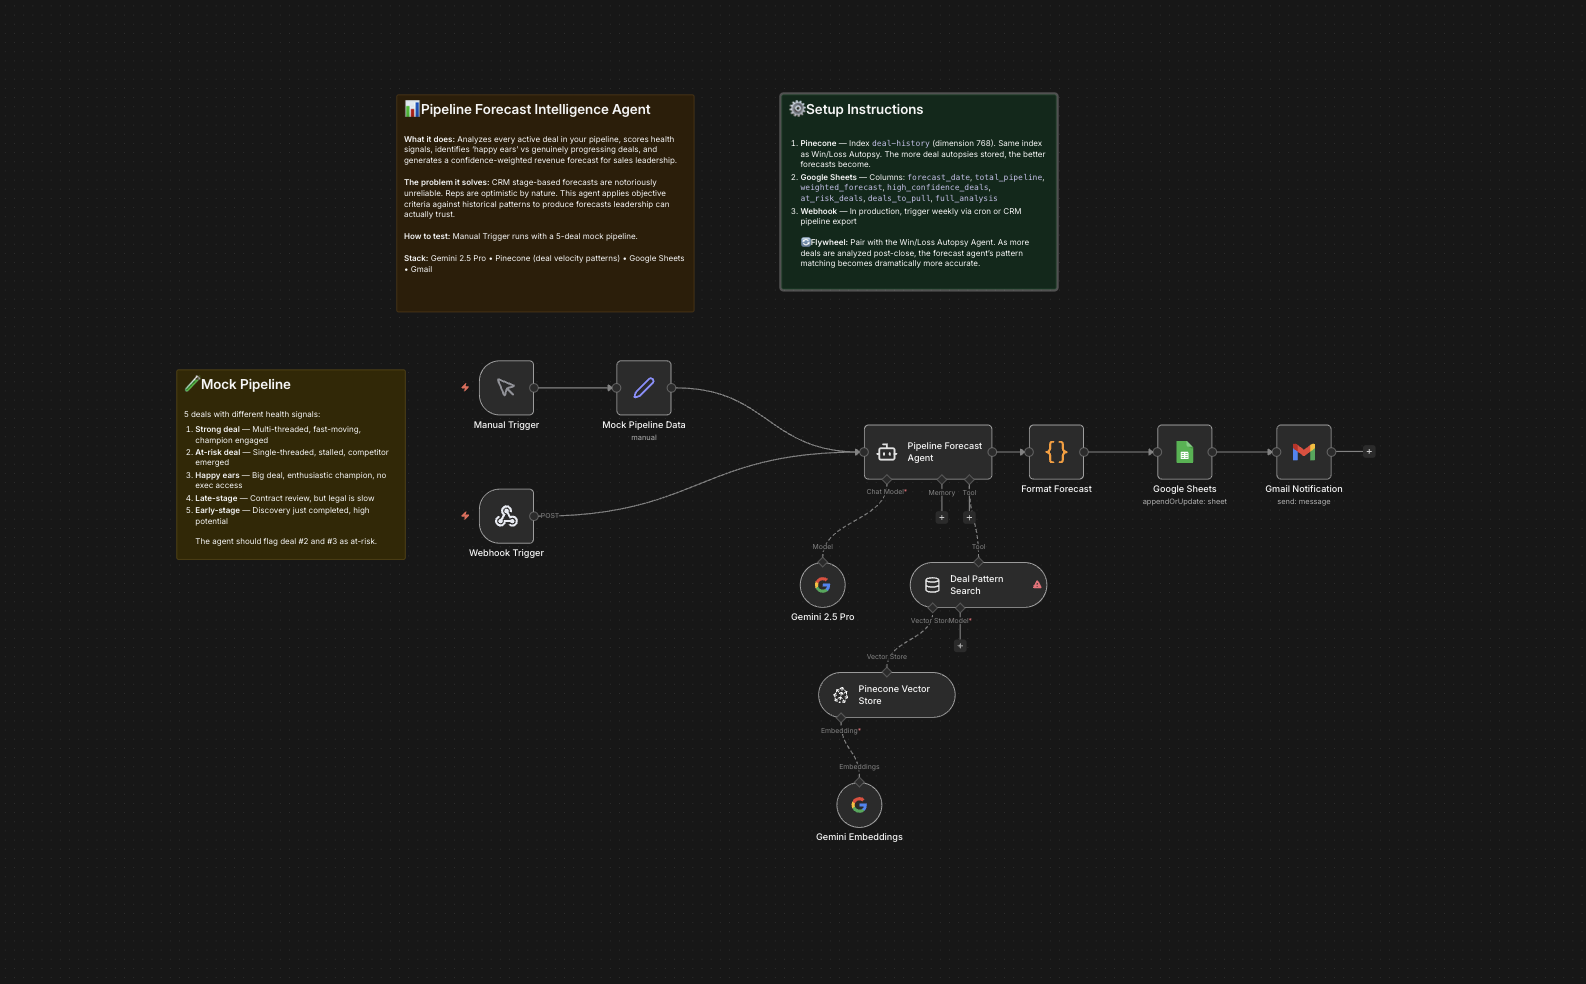Open the Mock Pipeline Data edit node
This screenshot has height=984, width=1586.
(643, 388)
